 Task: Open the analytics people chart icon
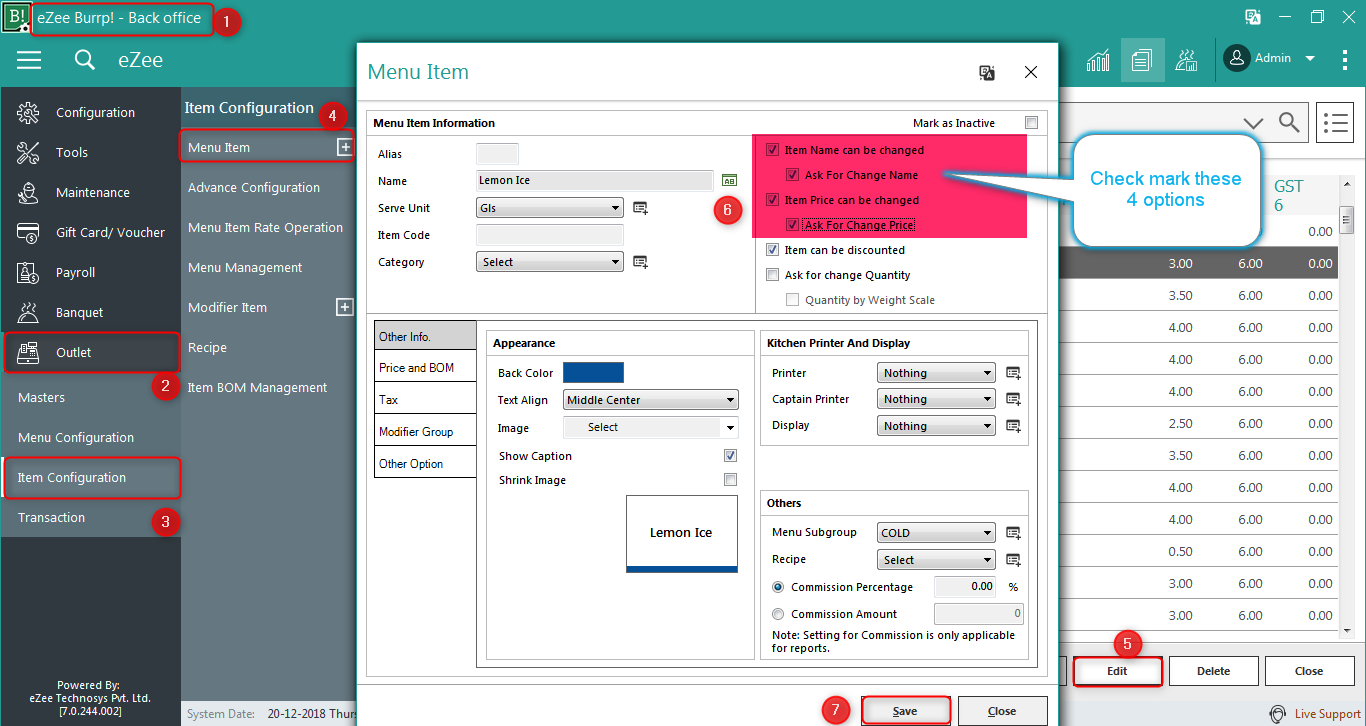coord(1187,60)
